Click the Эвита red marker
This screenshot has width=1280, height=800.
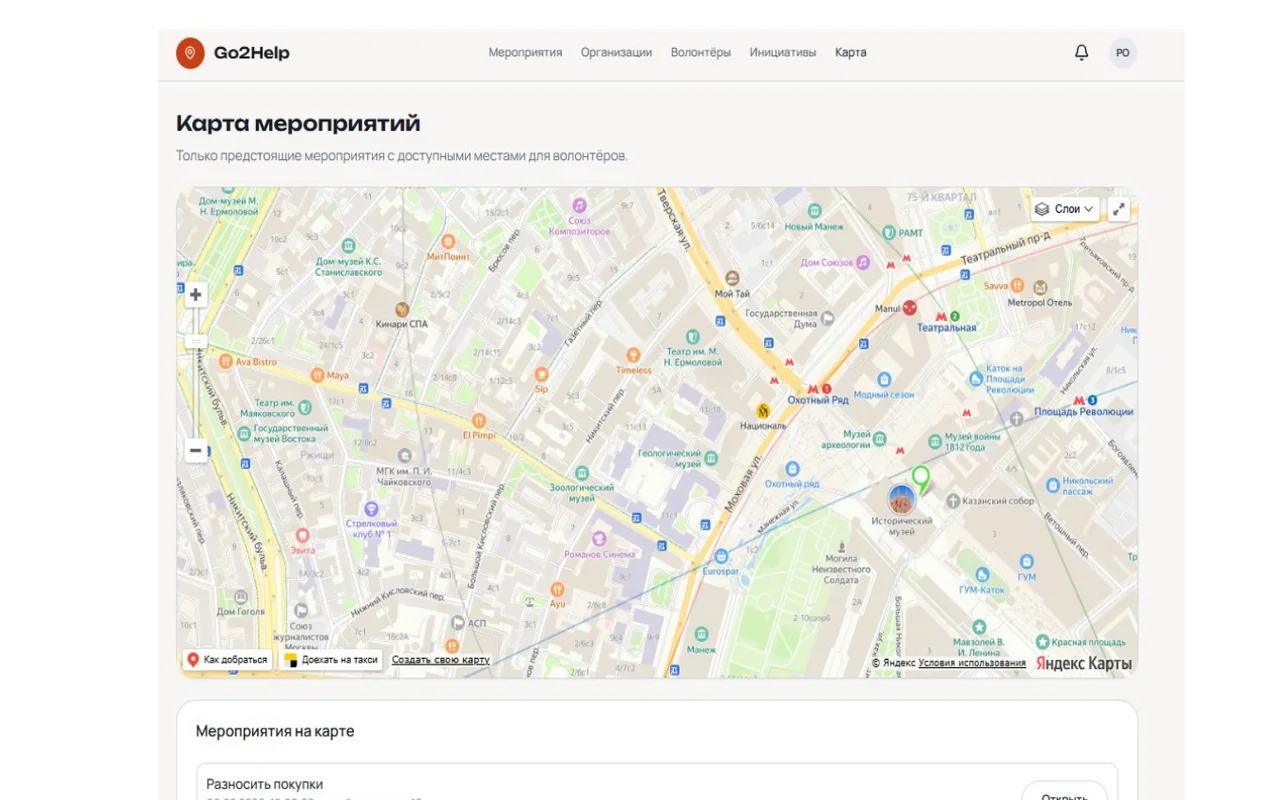click(x=302, y=536)
